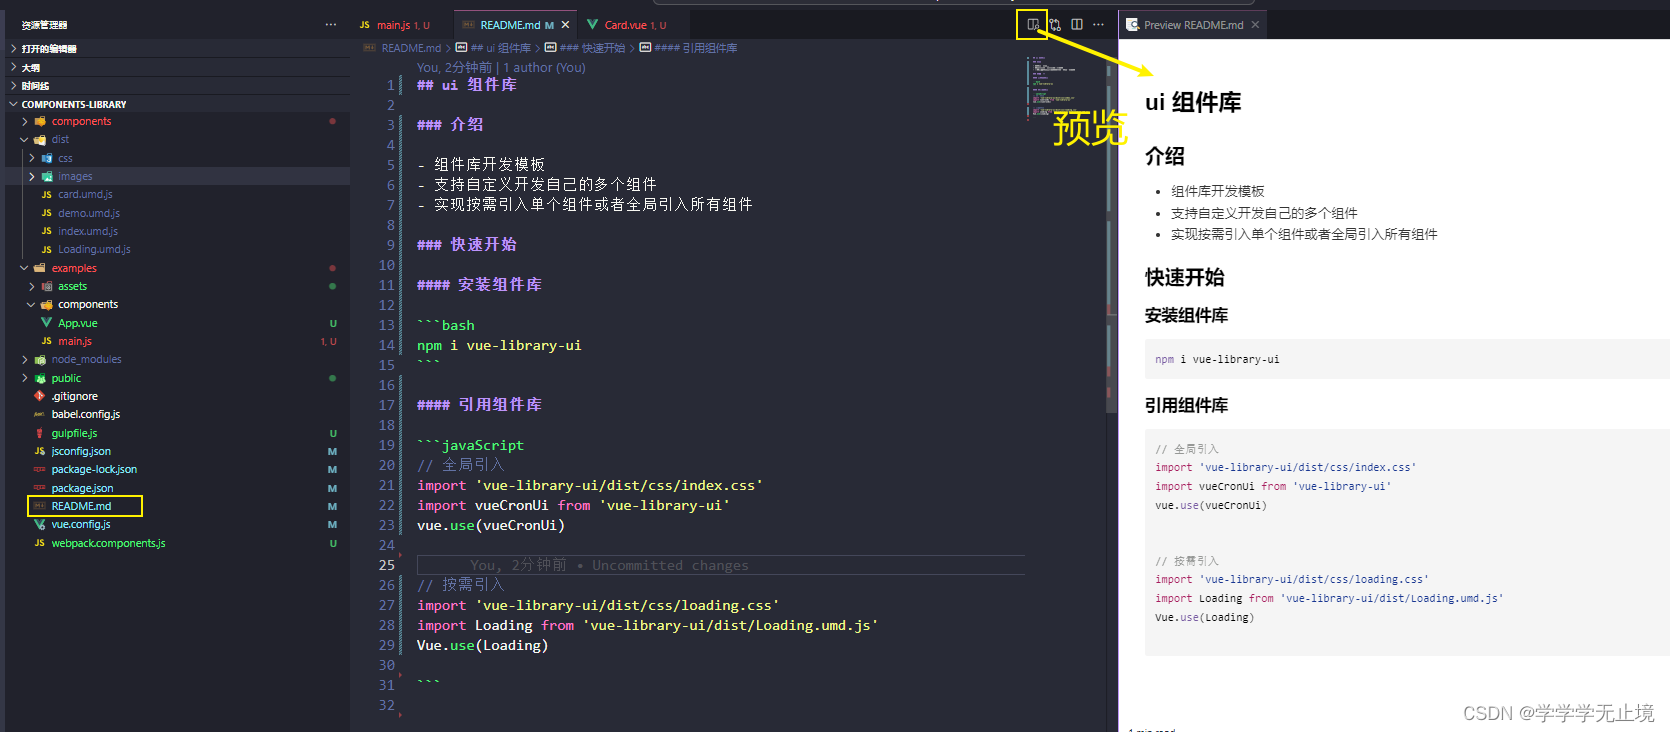Click the preview icon on Preview README.md tab
This screenshot has height=732, width=1670.
[1132, 25]
